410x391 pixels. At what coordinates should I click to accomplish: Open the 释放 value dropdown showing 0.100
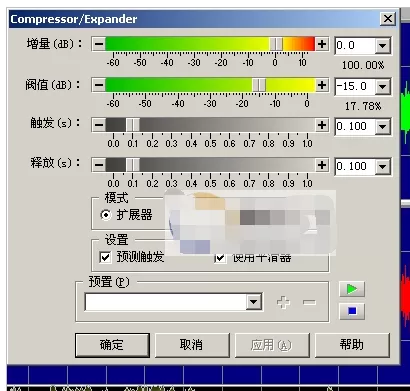click(x=382, y=166)
